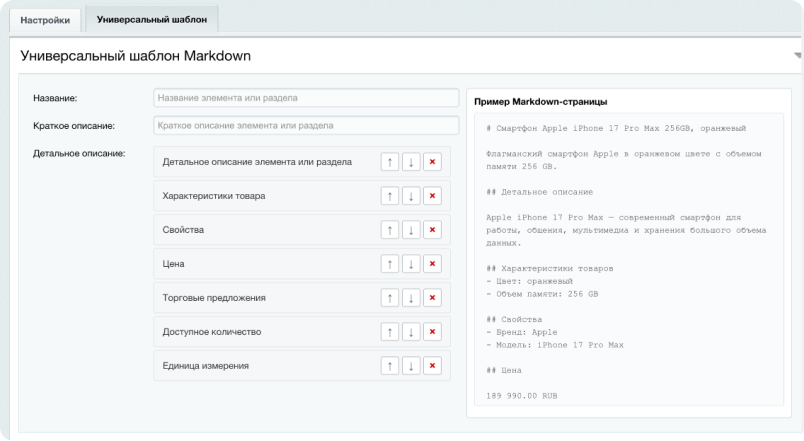This screenshot has width=804, height=441.
Task: Move 'Цена' block up
Action: coord(390,264)
